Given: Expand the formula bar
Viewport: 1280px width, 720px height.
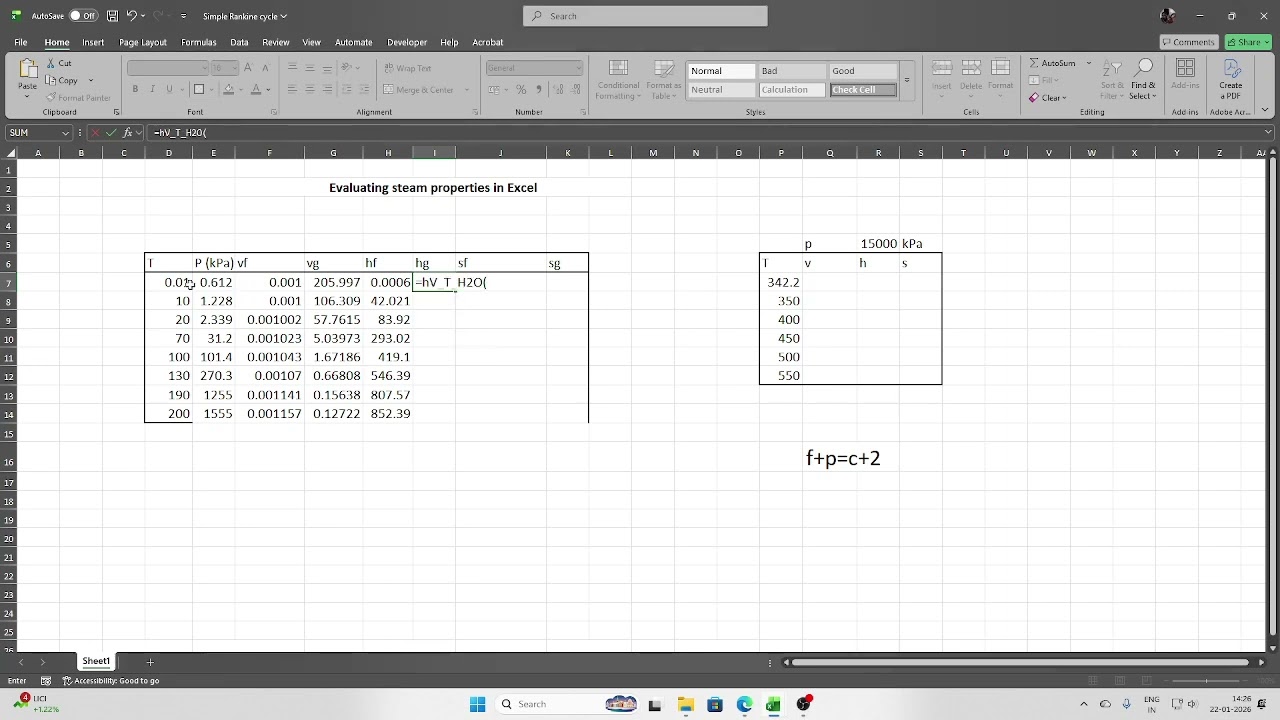Looking at the screenshot, I should [1268, 132].
